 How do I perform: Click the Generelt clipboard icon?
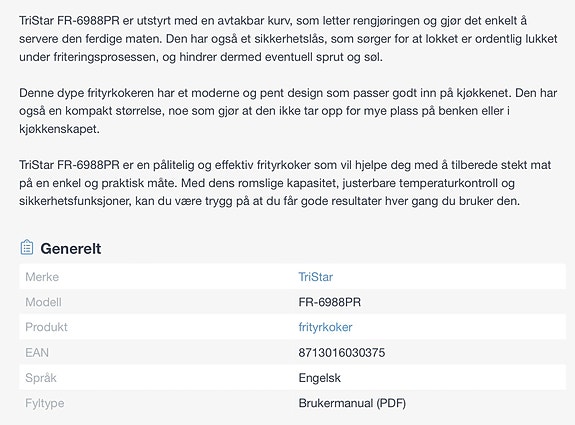(x=27, y=247)
